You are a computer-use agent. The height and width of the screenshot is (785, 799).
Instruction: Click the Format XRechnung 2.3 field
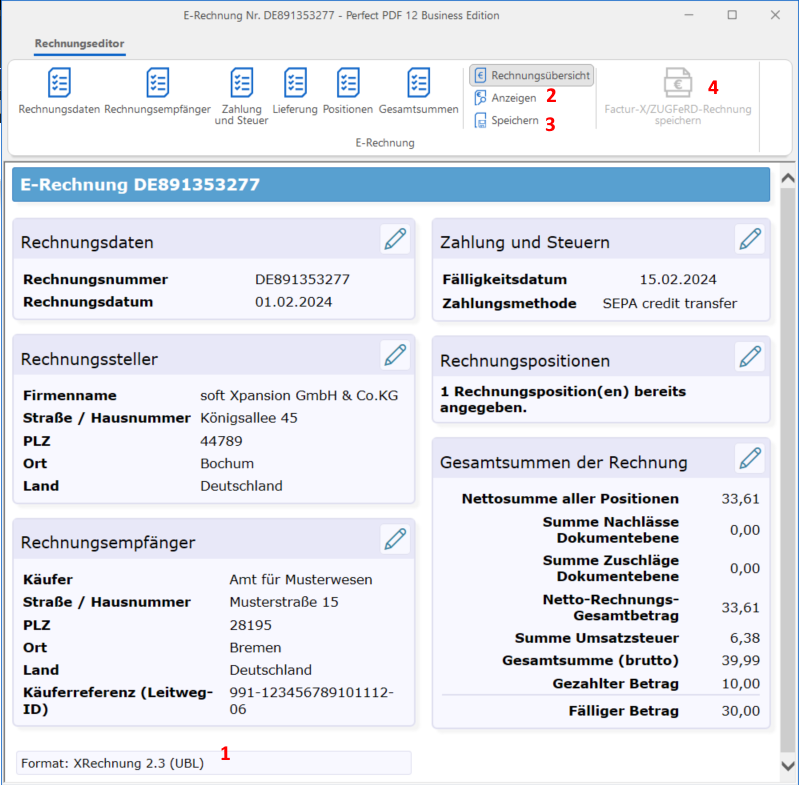tap(213, 763)
